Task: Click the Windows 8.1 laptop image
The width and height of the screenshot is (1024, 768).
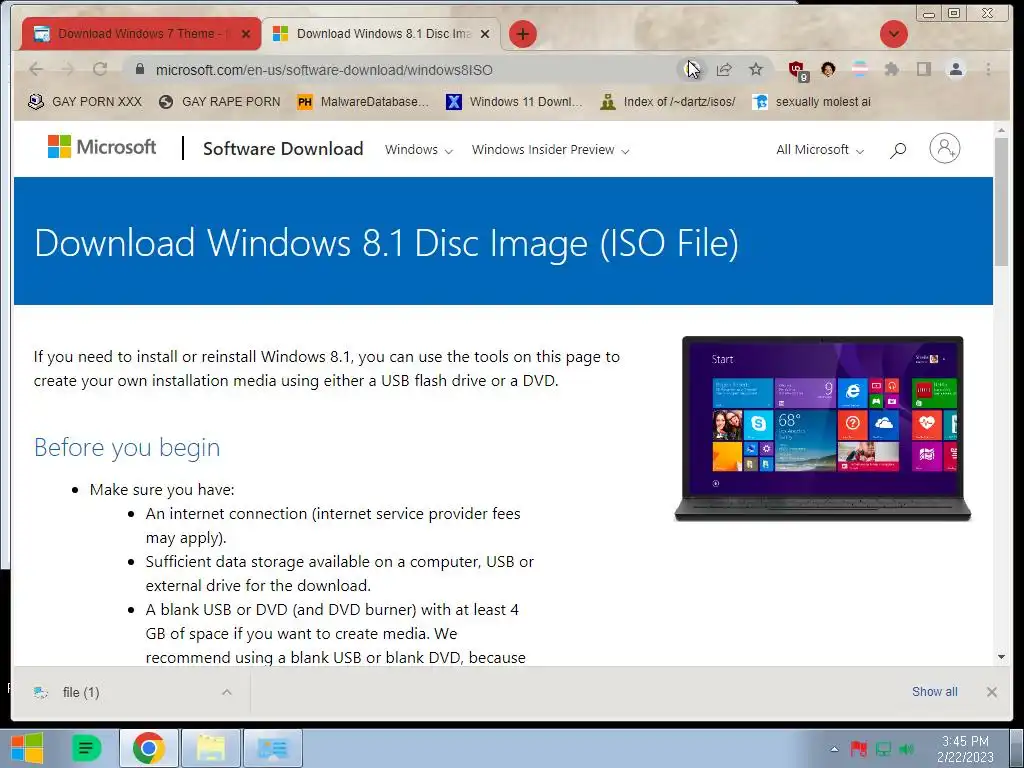Action: (x=822, y=428)
